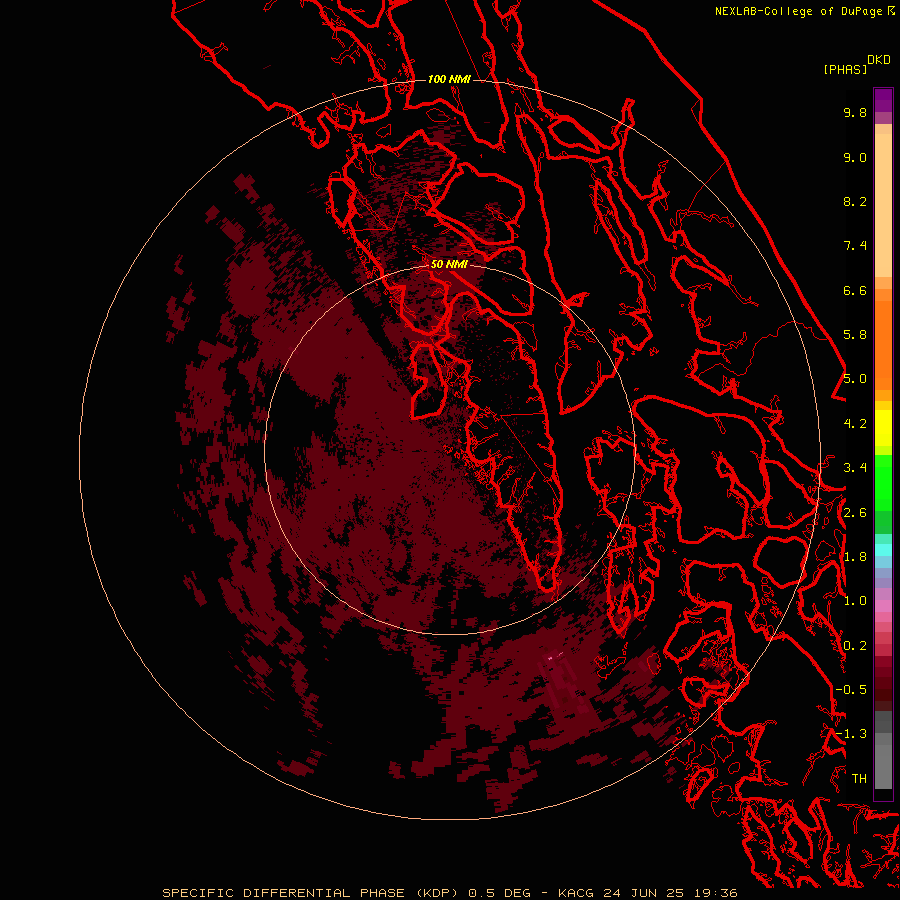Click the "KACG" radar site identifier
900x900 pixels.
click(576, 893)
